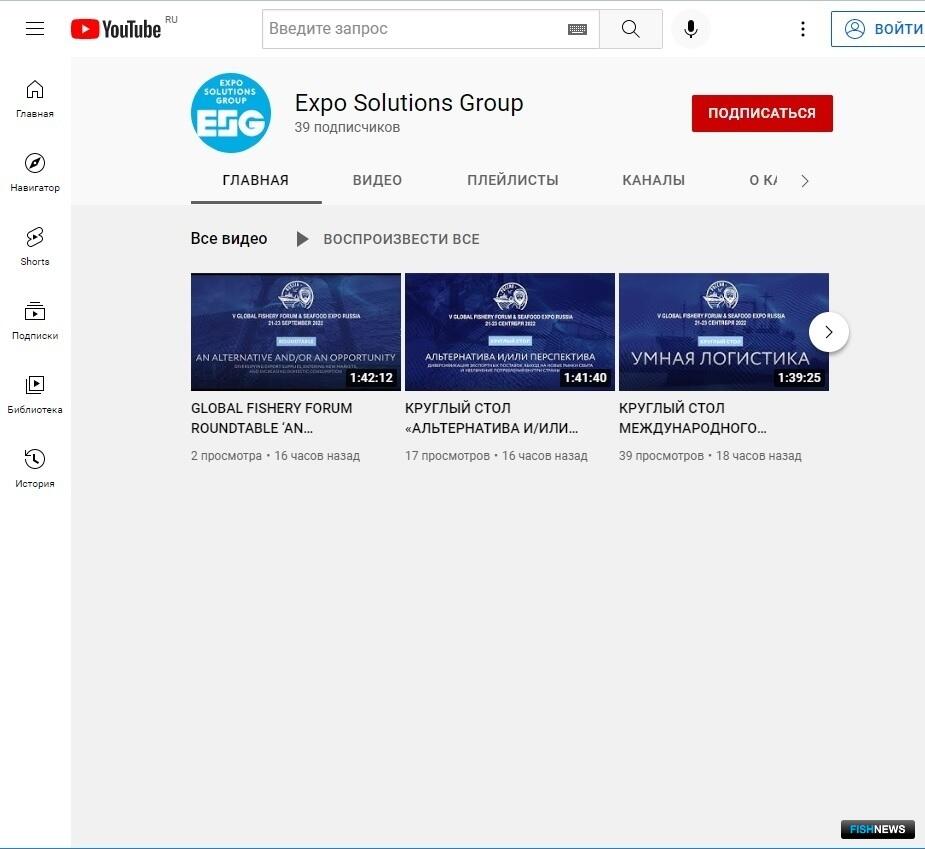925x849 pixels.
Task: Open the hamburger guide menu
Action: click(35, 29)
